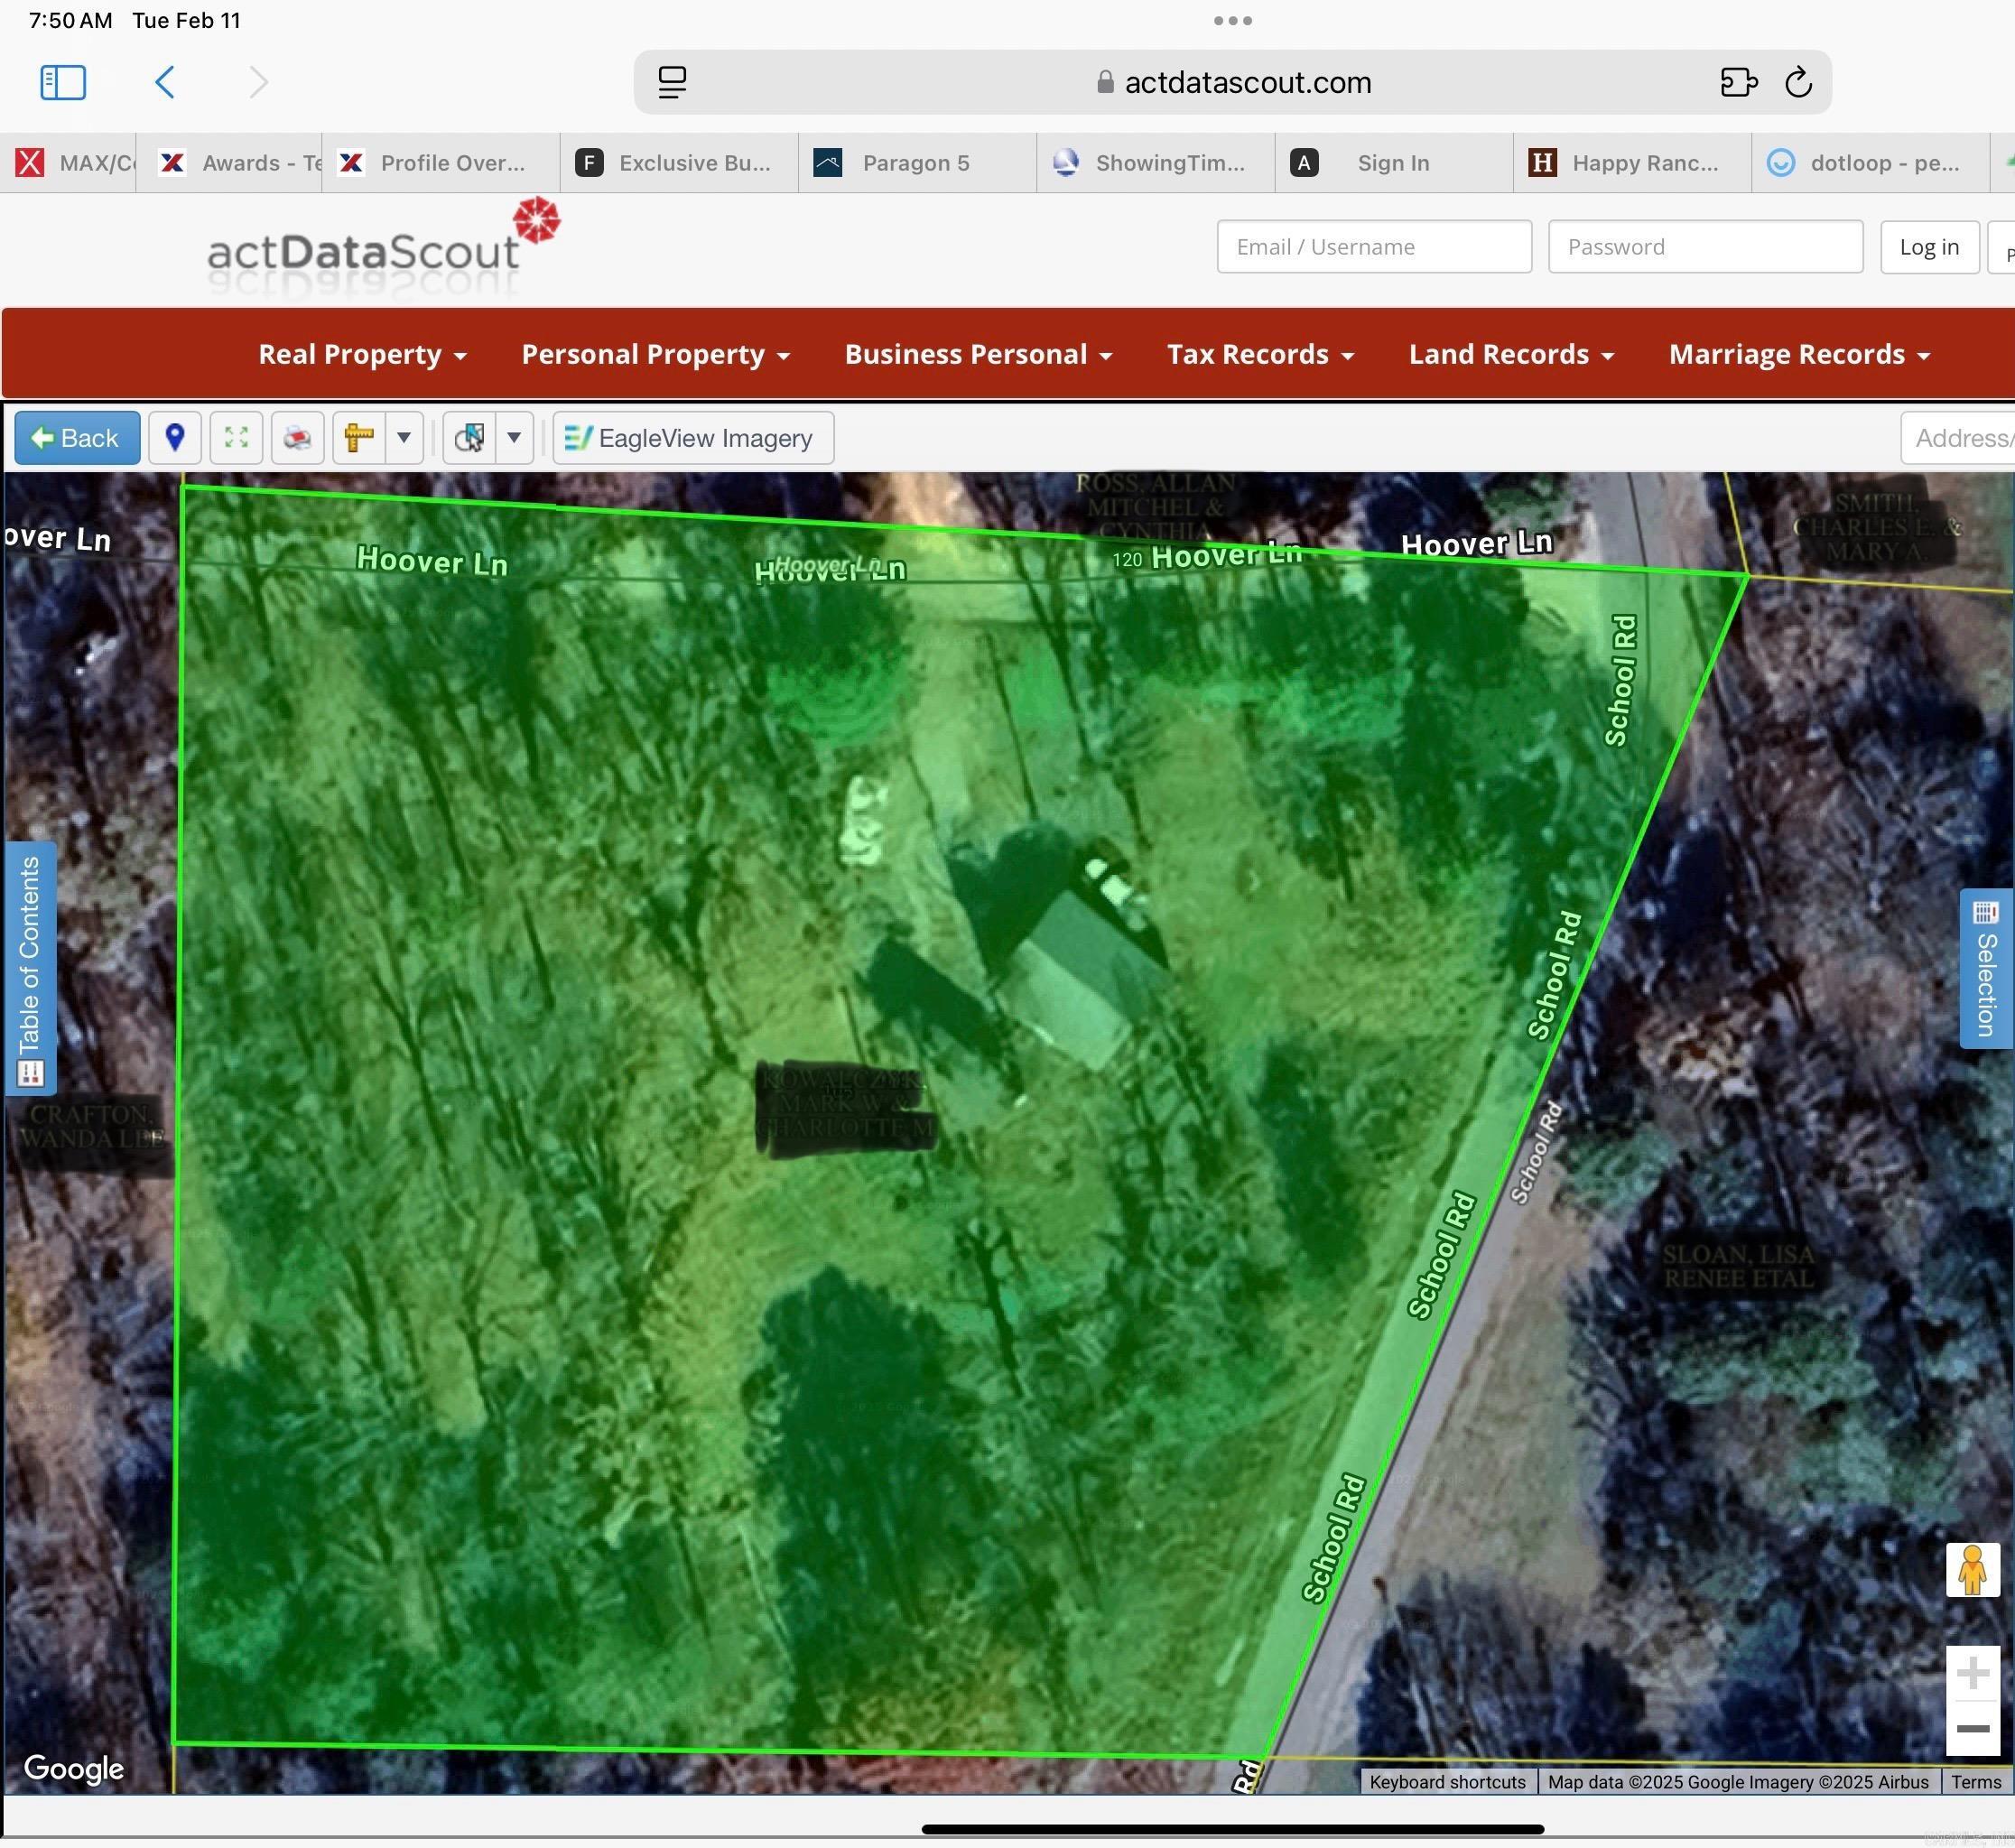Click the blue Back button

click(77, 438)
